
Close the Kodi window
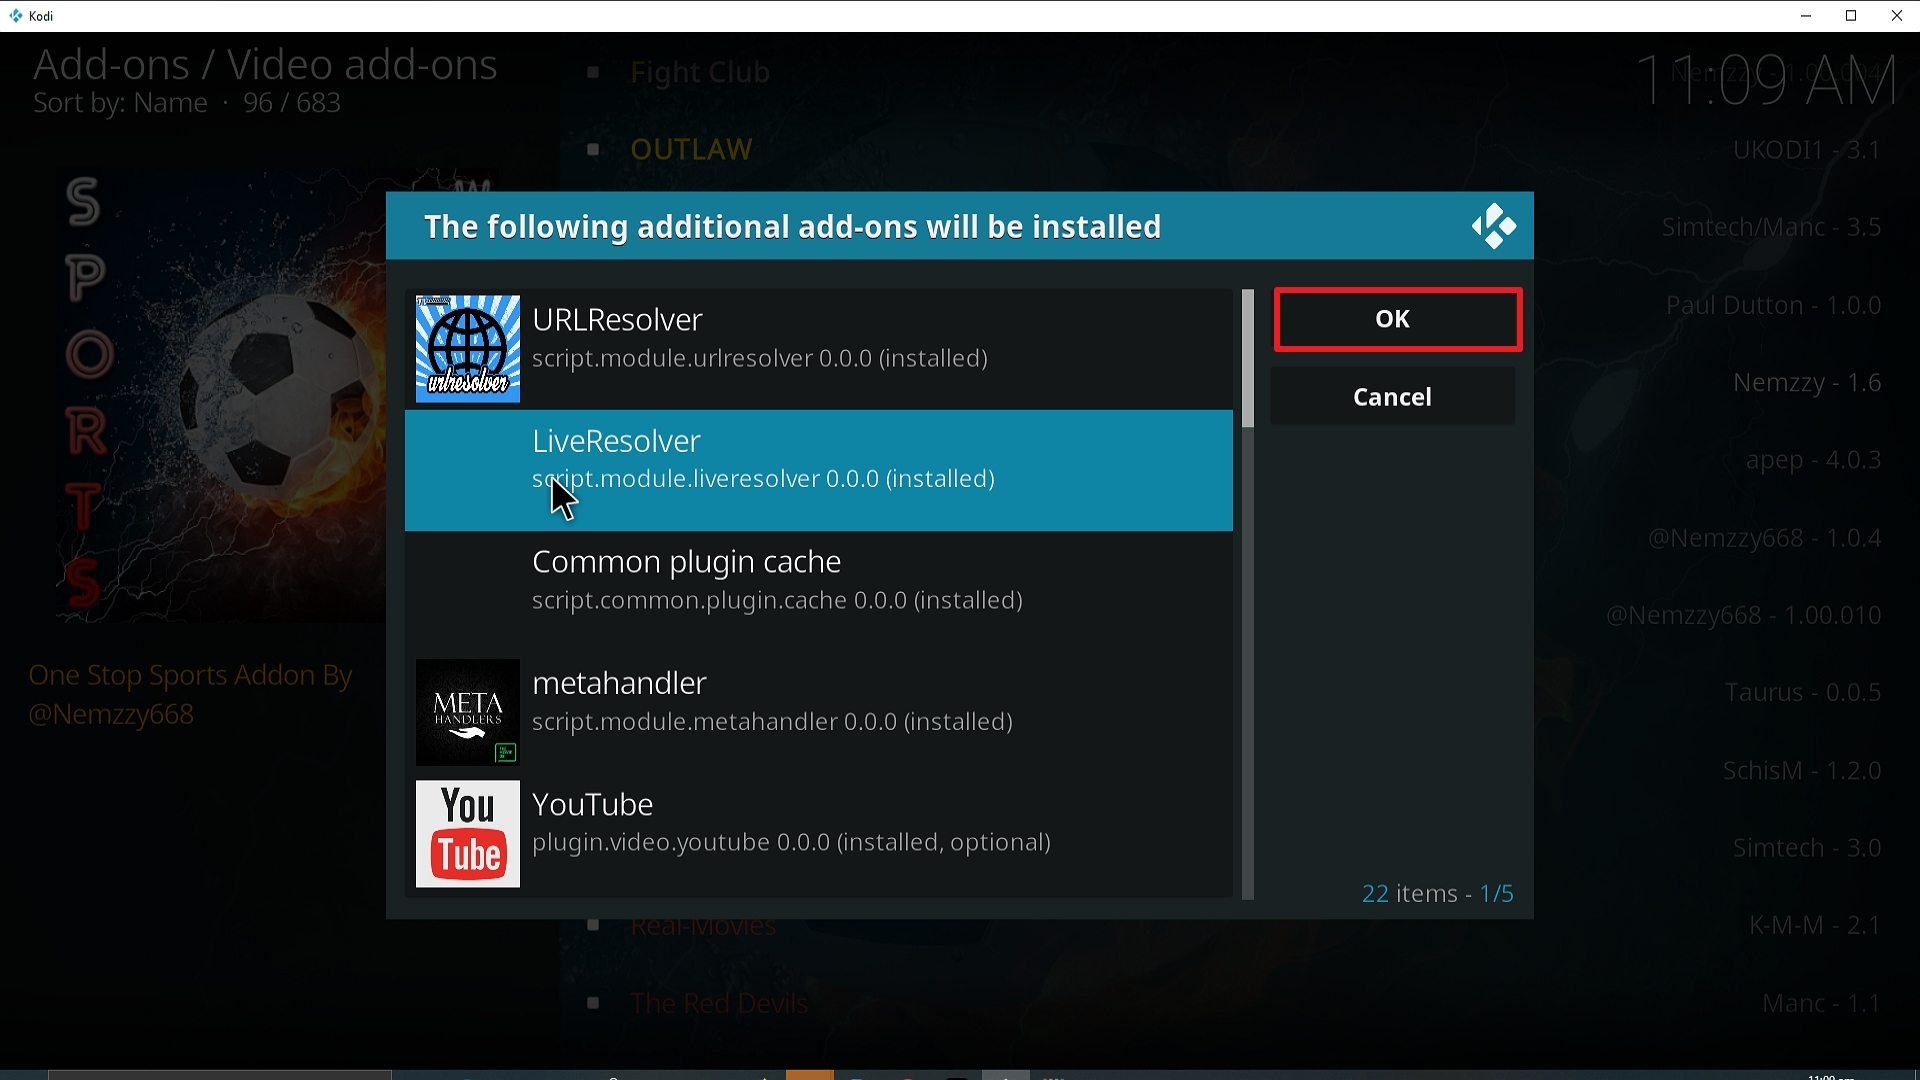(1897, 16)
